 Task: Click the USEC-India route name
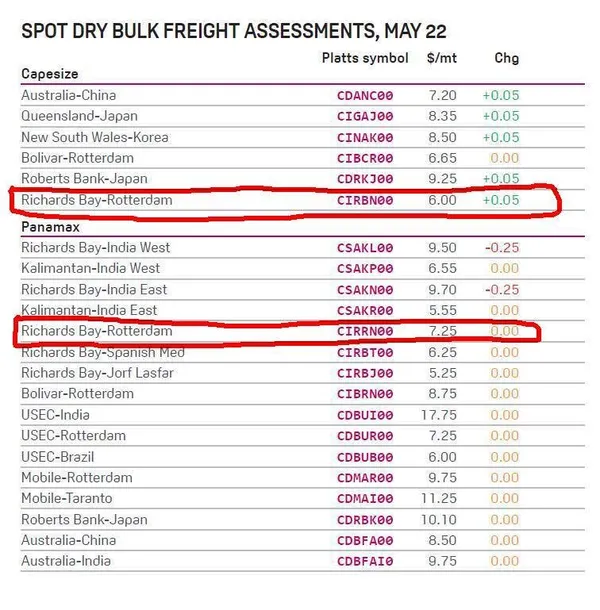tap(55, 415)
